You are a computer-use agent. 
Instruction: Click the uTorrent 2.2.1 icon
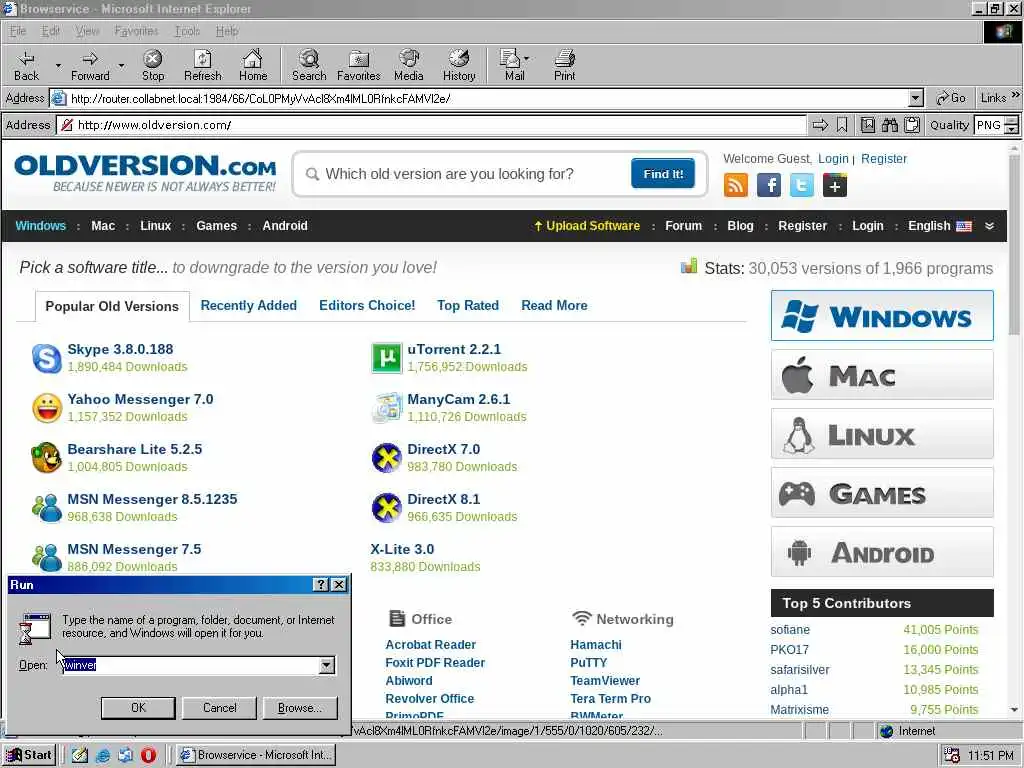click(x=387, y=358)
